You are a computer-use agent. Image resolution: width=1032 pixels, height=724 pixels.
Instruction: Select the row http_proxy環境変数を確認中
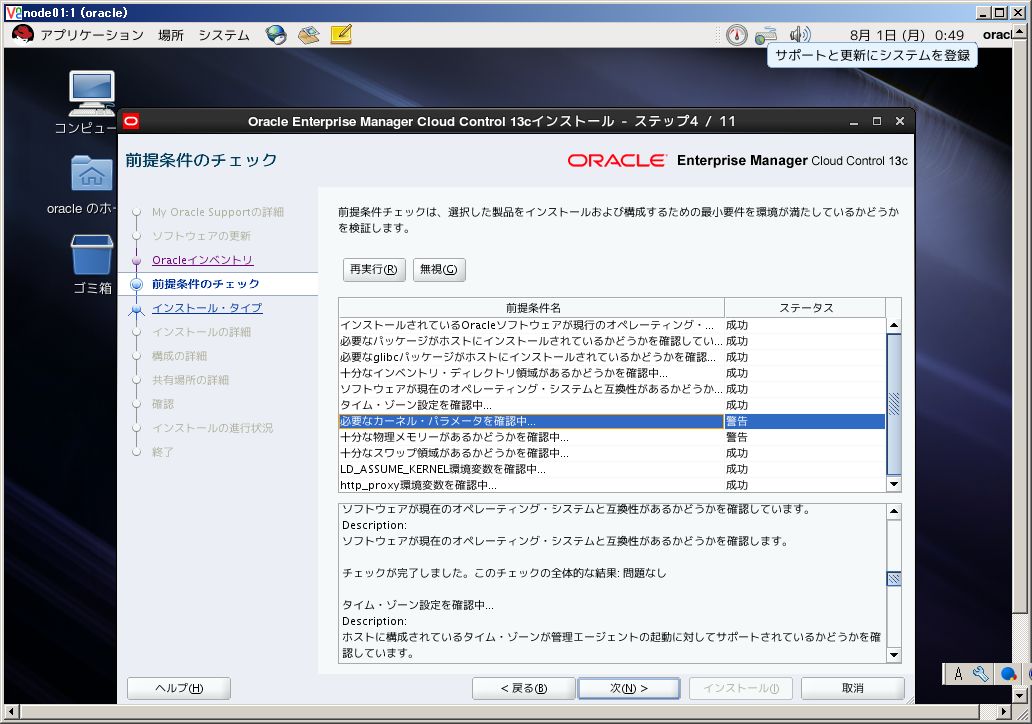(x=612, y=485)
